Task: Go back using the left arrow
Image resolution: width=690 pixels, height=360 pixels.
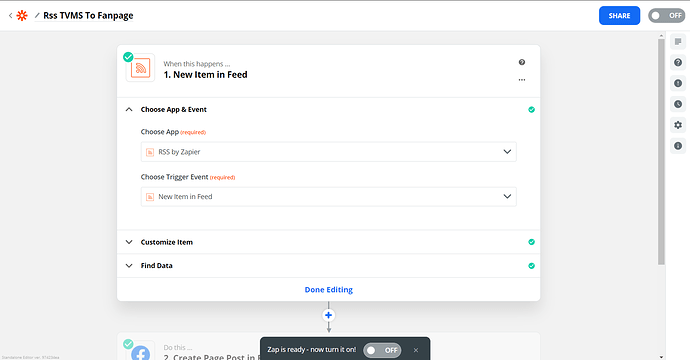Action: pos(10,15)
